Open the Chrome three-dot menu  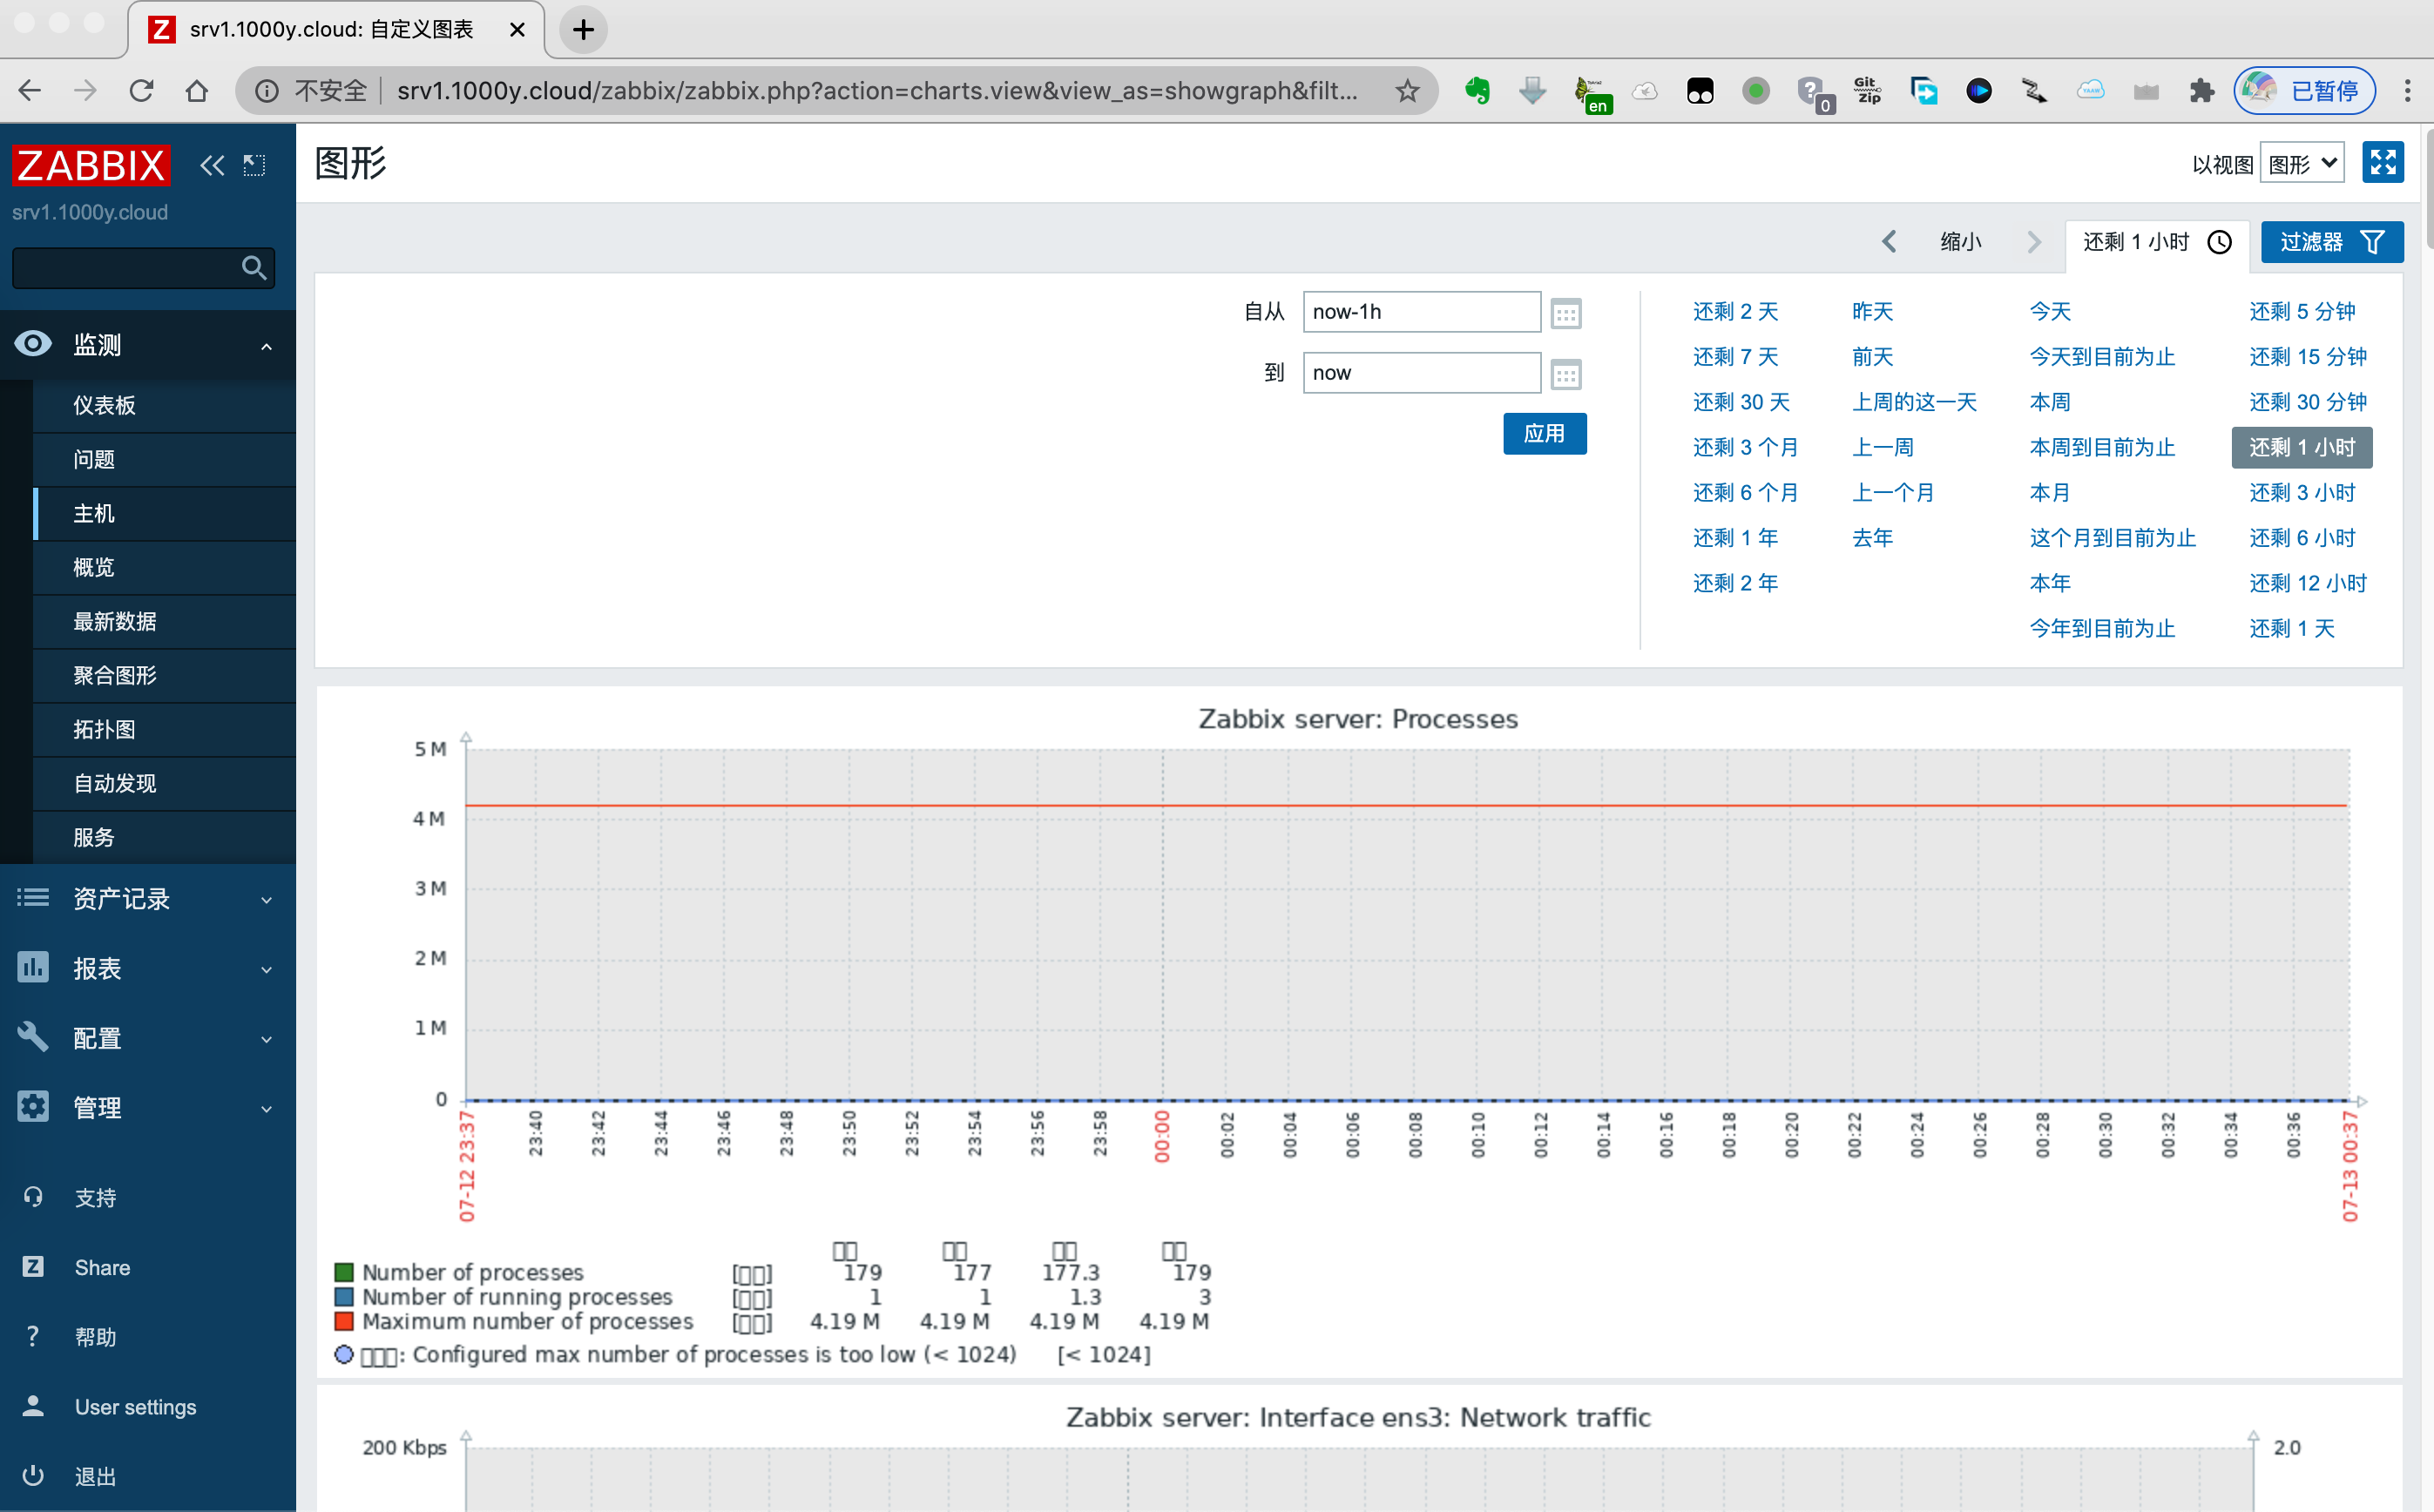pyautogui.click(x=2408, y=91)
